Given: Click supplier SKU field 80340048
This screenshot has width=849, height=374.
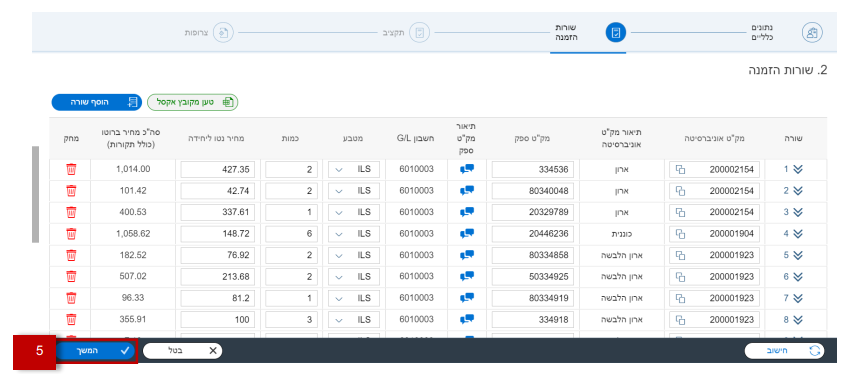Looking at the screenshot, I should pyautogui.click(x=532, y=191).
